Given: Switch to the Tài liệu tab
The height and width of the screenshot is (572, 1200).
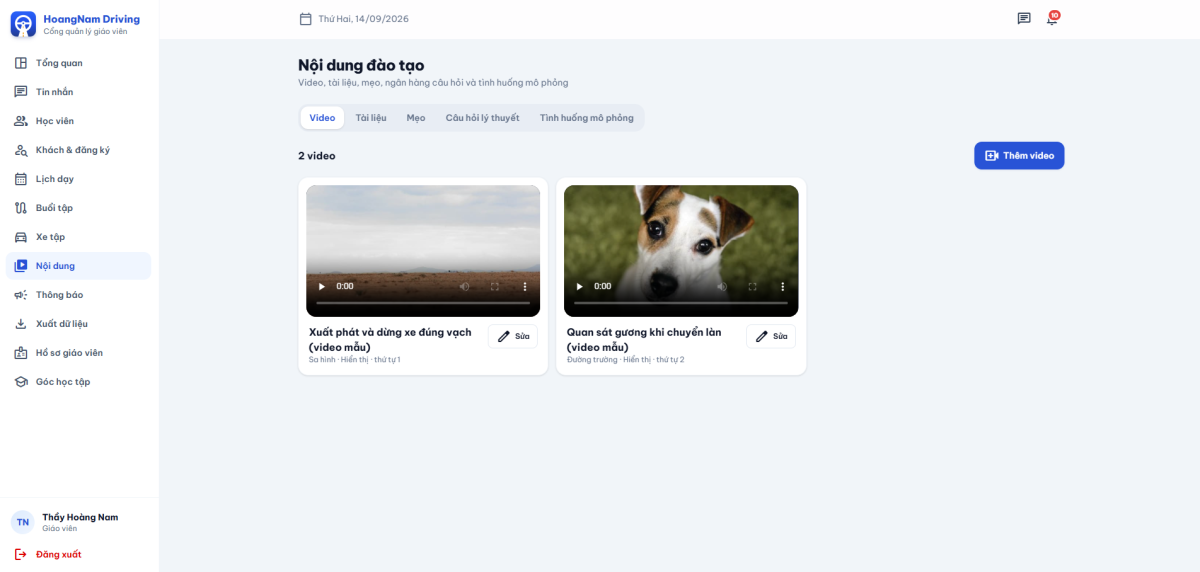Looking at the screenshot, I should click(371, 118).
